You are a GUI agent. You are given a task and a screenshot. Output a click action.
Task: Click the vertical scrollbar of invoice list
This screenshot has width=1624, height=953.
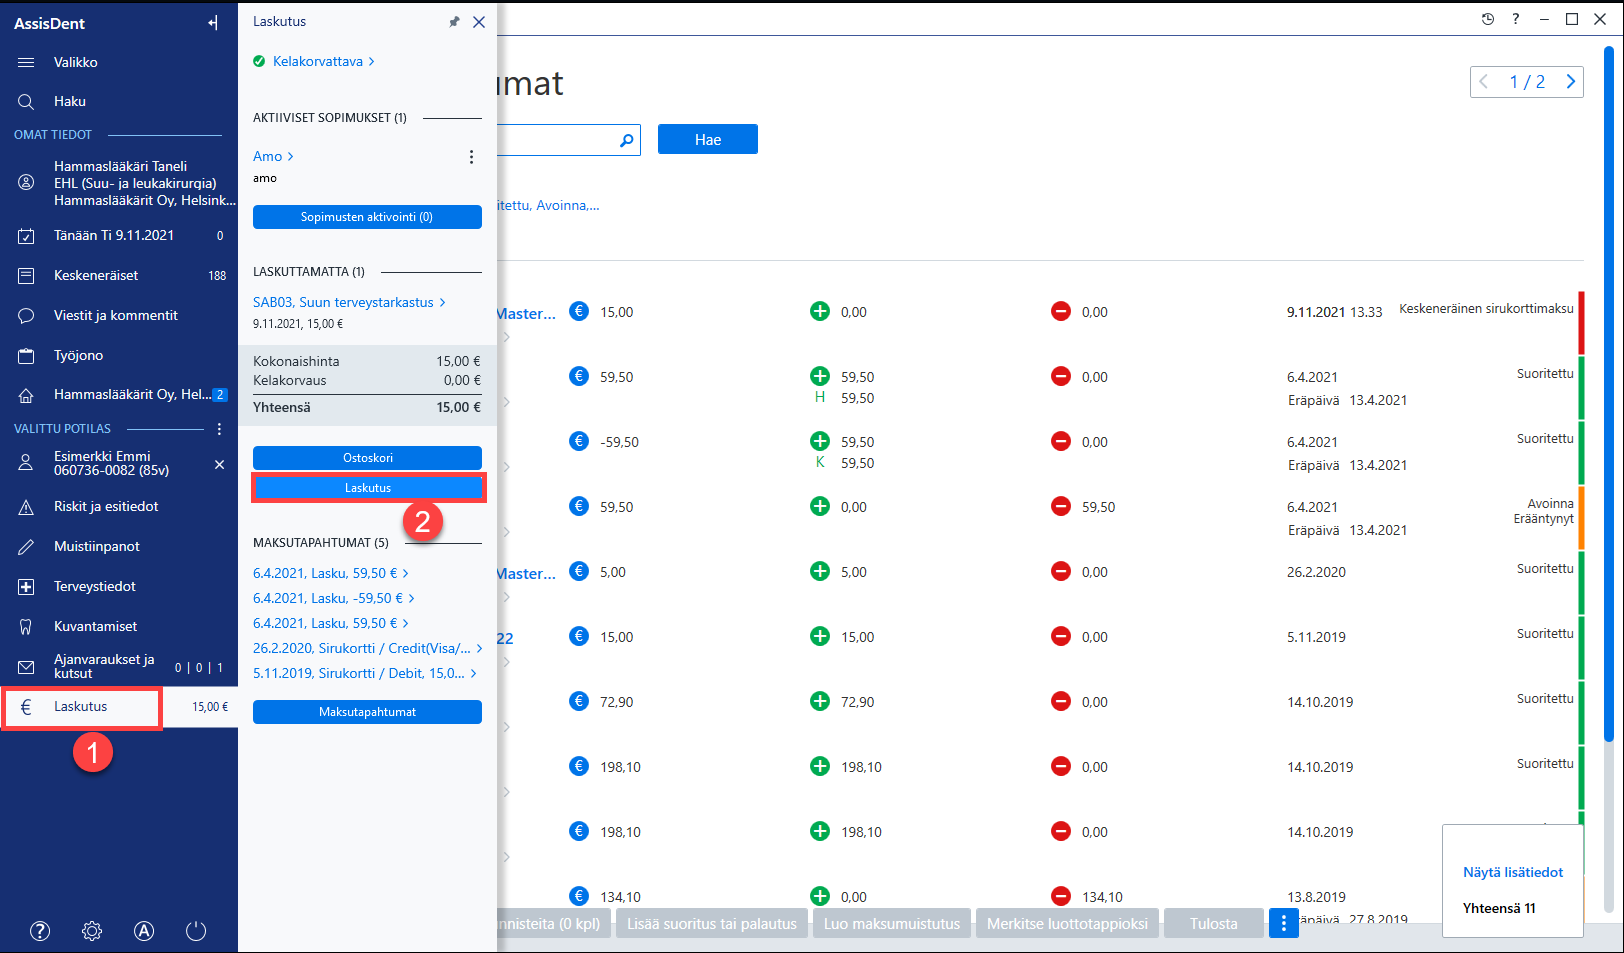[x=1608, y=395]
